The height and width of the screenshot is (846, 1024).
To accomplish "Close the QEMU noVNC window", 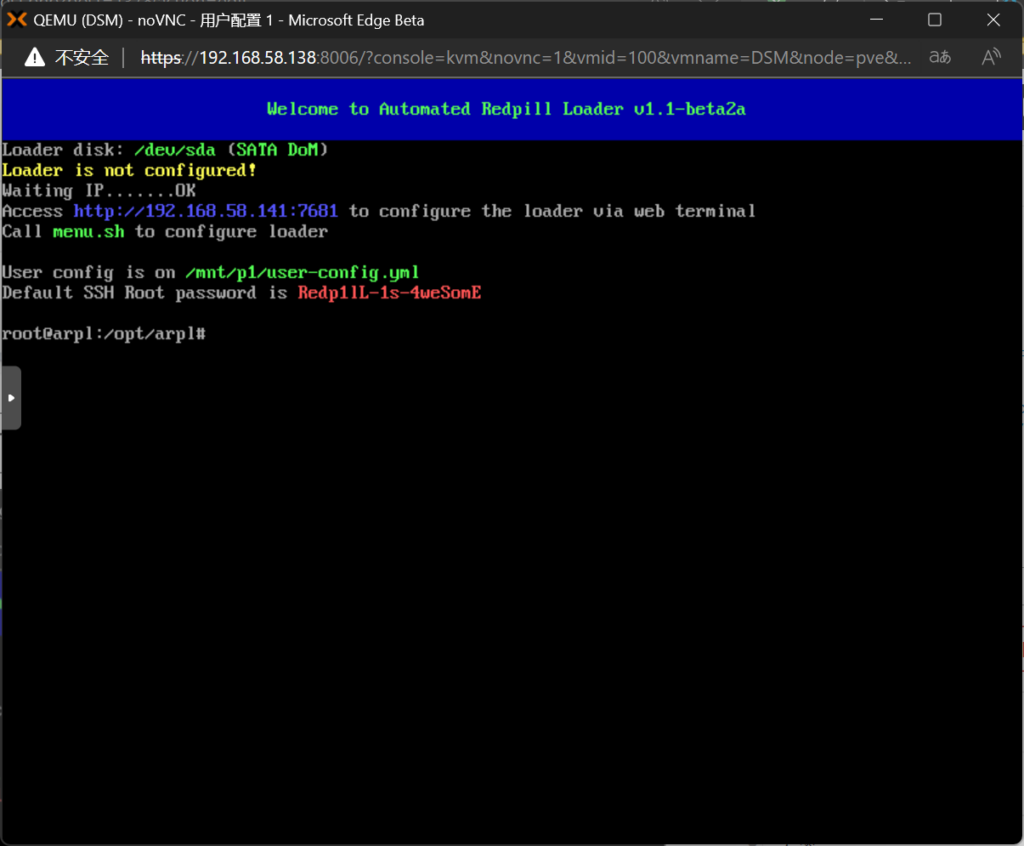I will coord(993,20).
